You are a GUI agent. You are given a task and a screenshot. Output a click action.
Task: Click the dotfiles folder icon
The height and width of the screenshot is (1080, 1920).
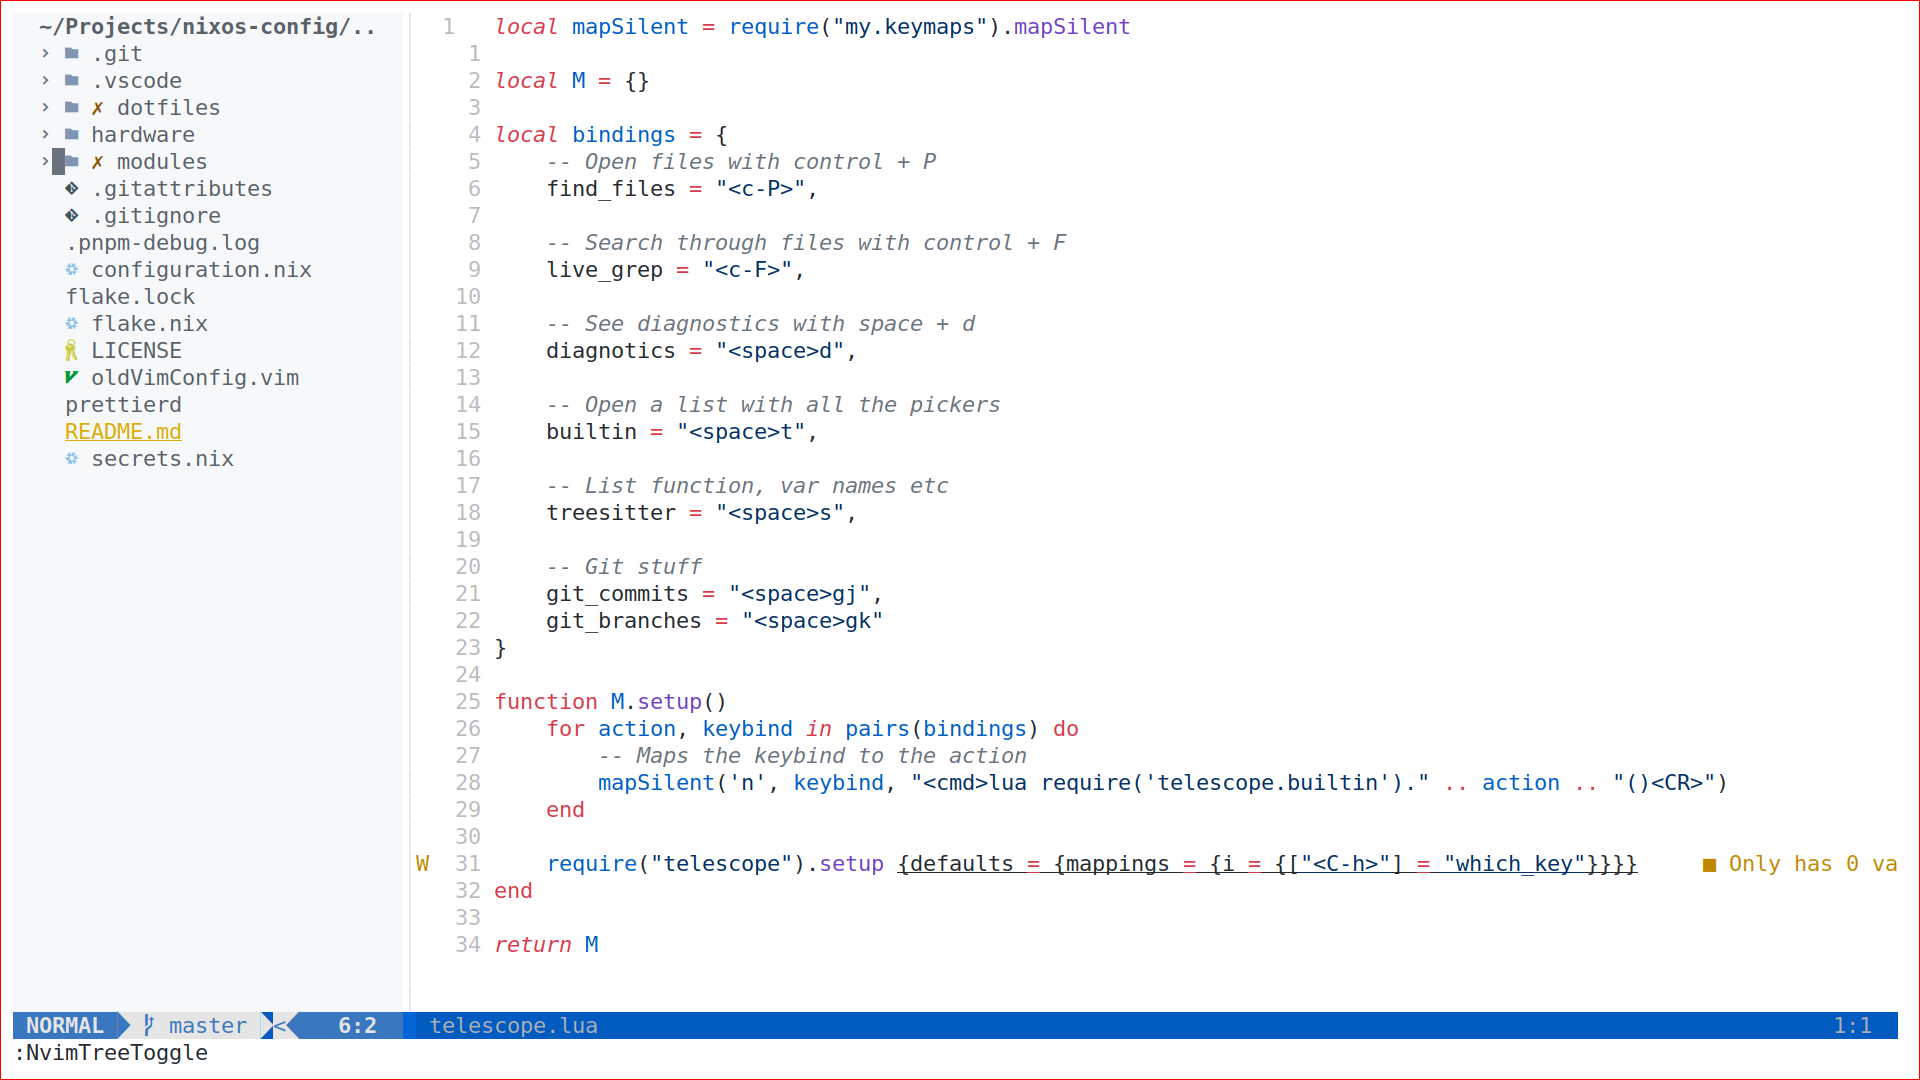point(72,107)
